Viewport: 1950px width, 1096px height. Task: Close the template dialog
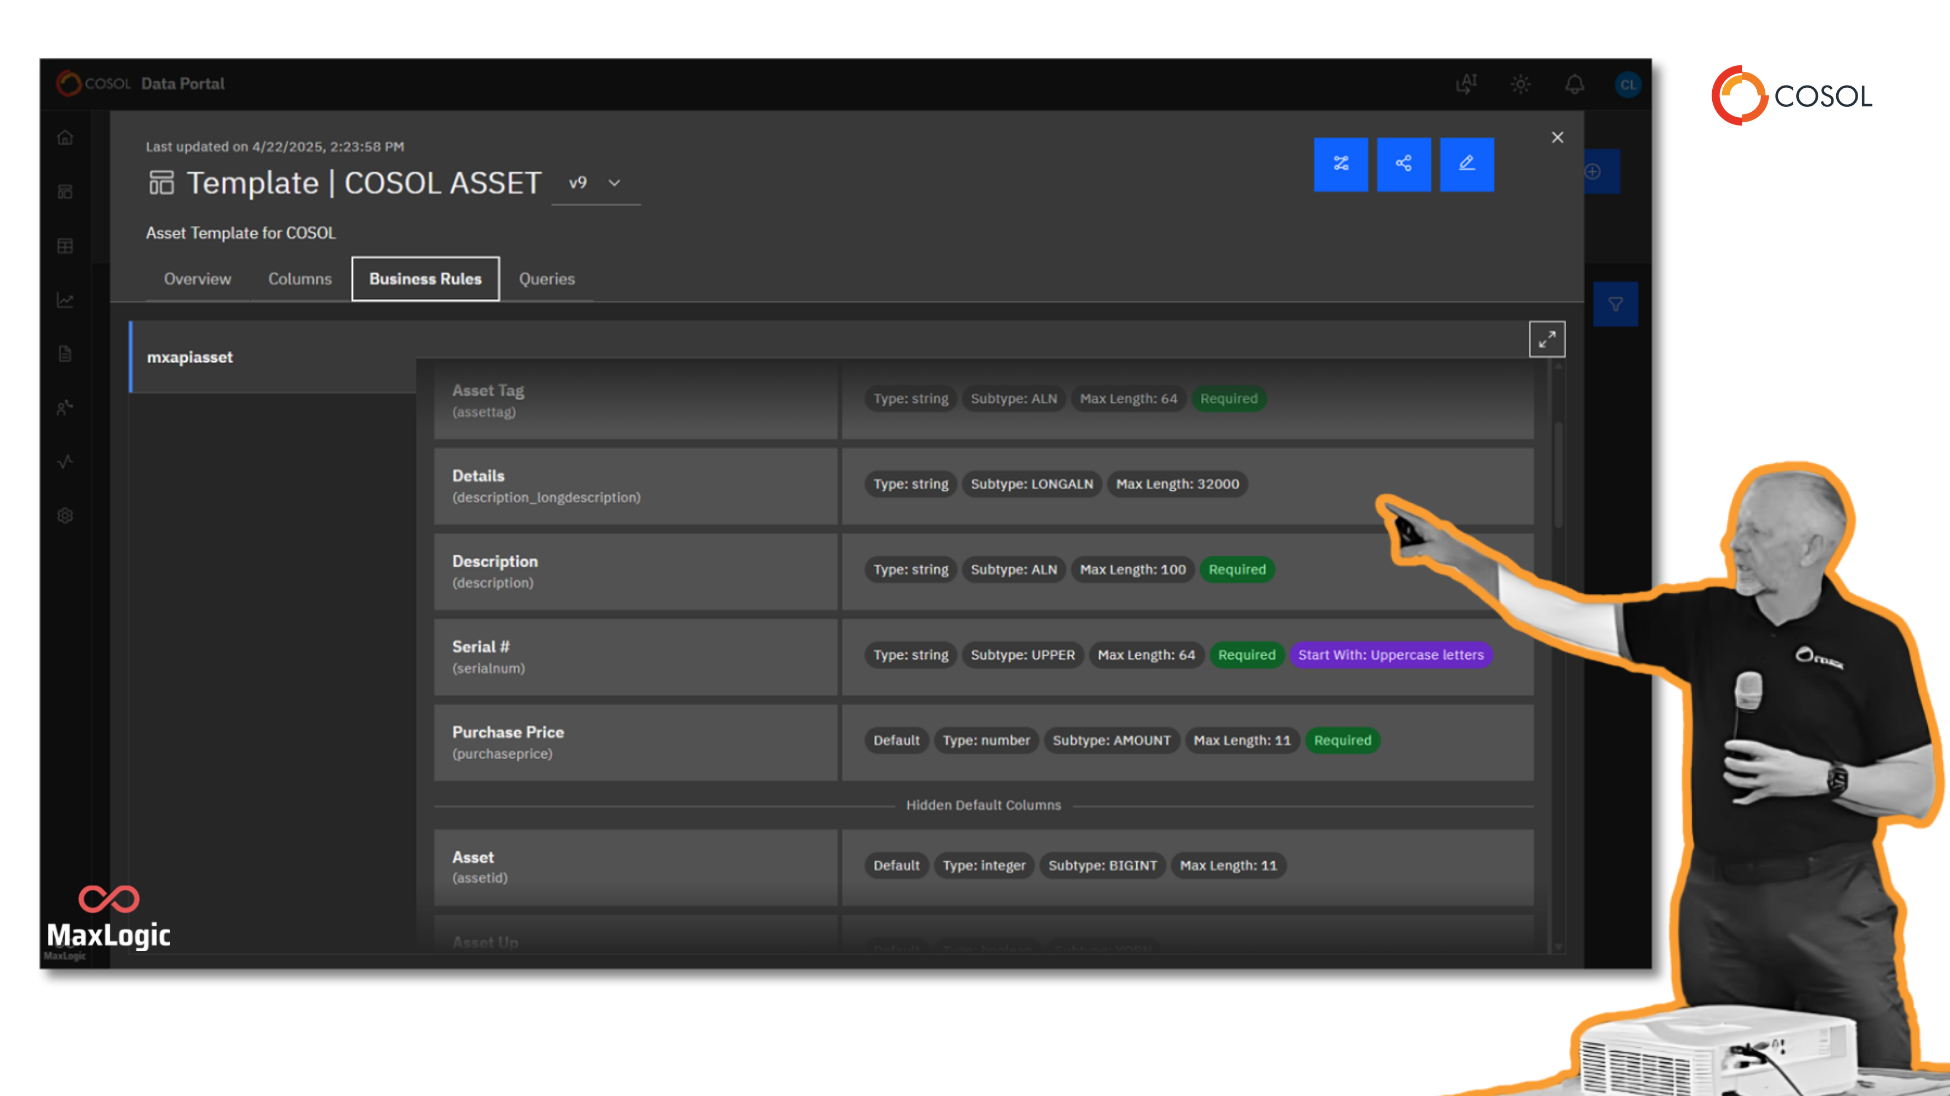click(1557, 138)
